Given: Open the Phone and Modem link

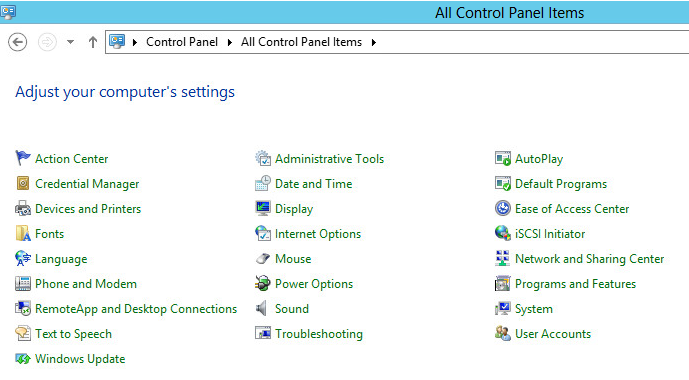Looking at the screenshot, I should tap(86, 284).
